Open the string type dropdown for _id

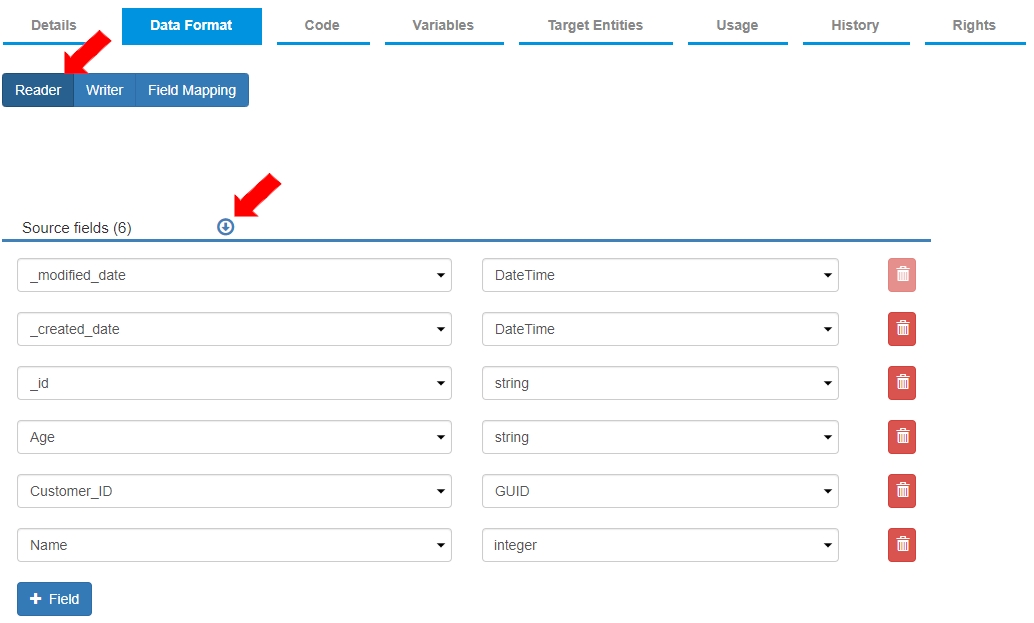point(660,383)
